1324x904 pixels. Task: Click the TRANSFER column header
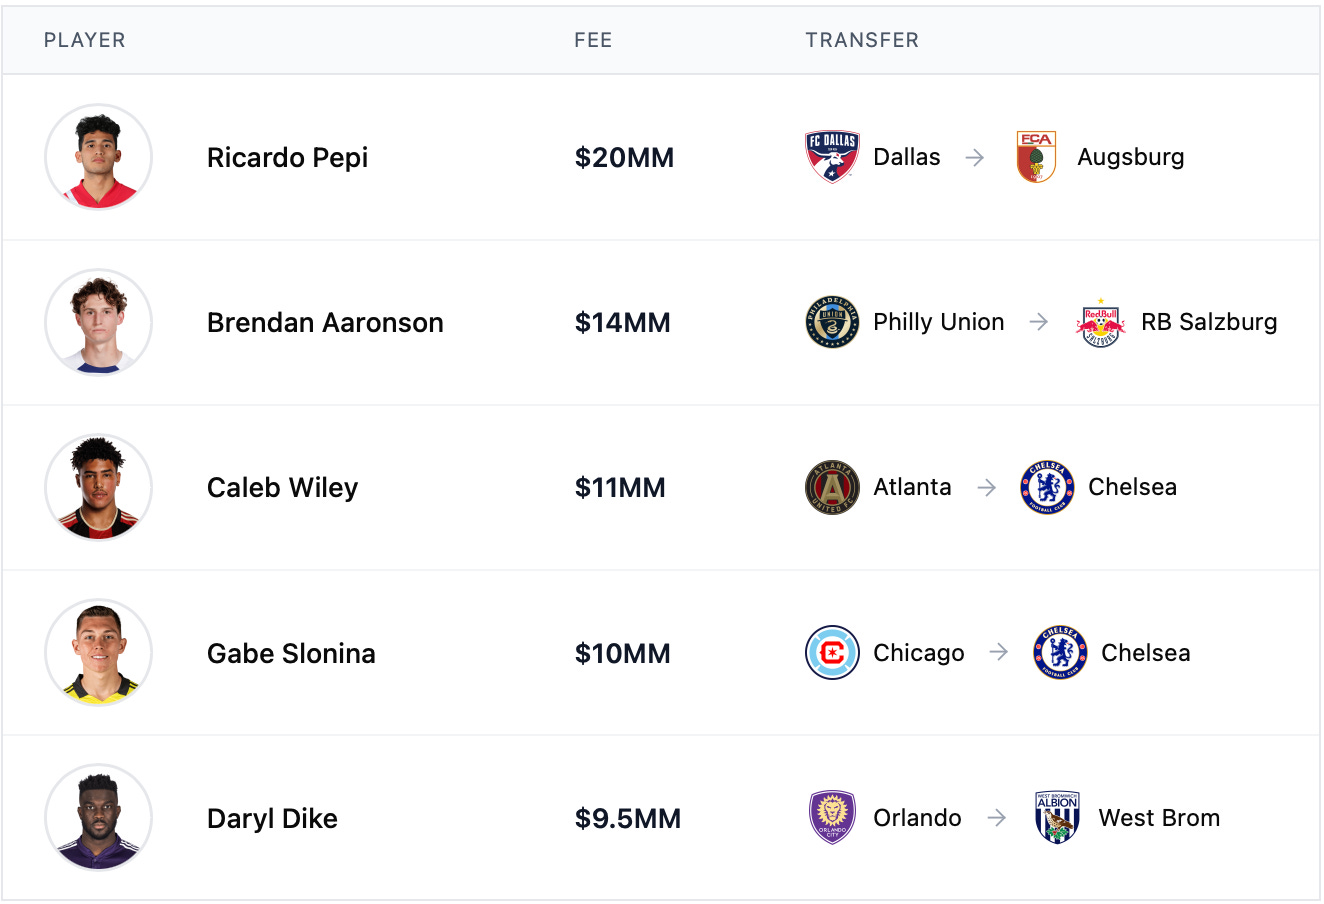[862, 40]
